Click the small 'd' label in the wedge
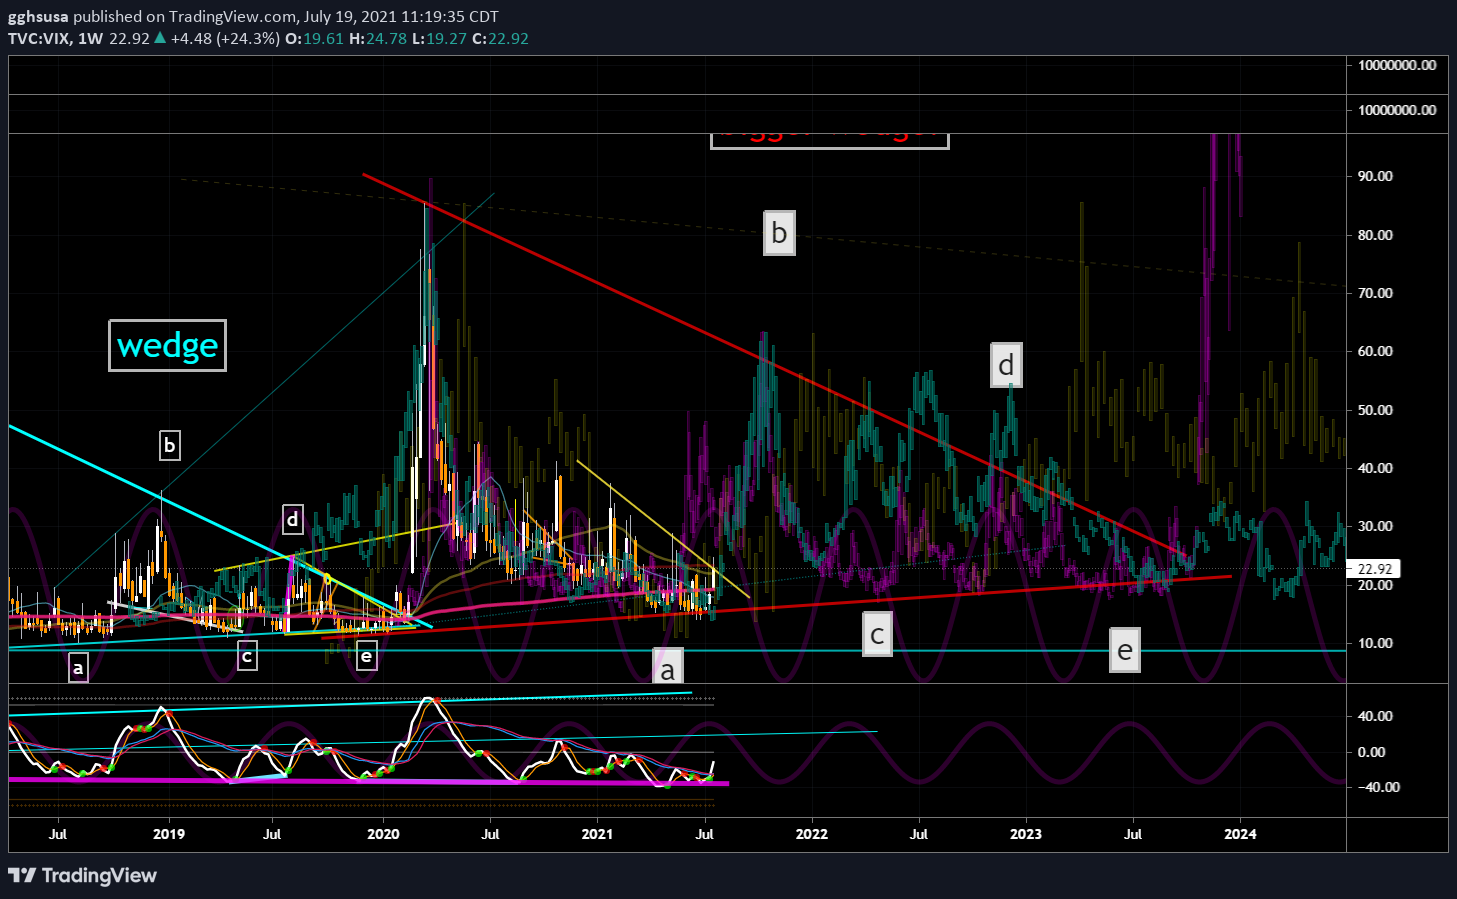The height and width of the screenshot is (899, 1457). point(292,519)
